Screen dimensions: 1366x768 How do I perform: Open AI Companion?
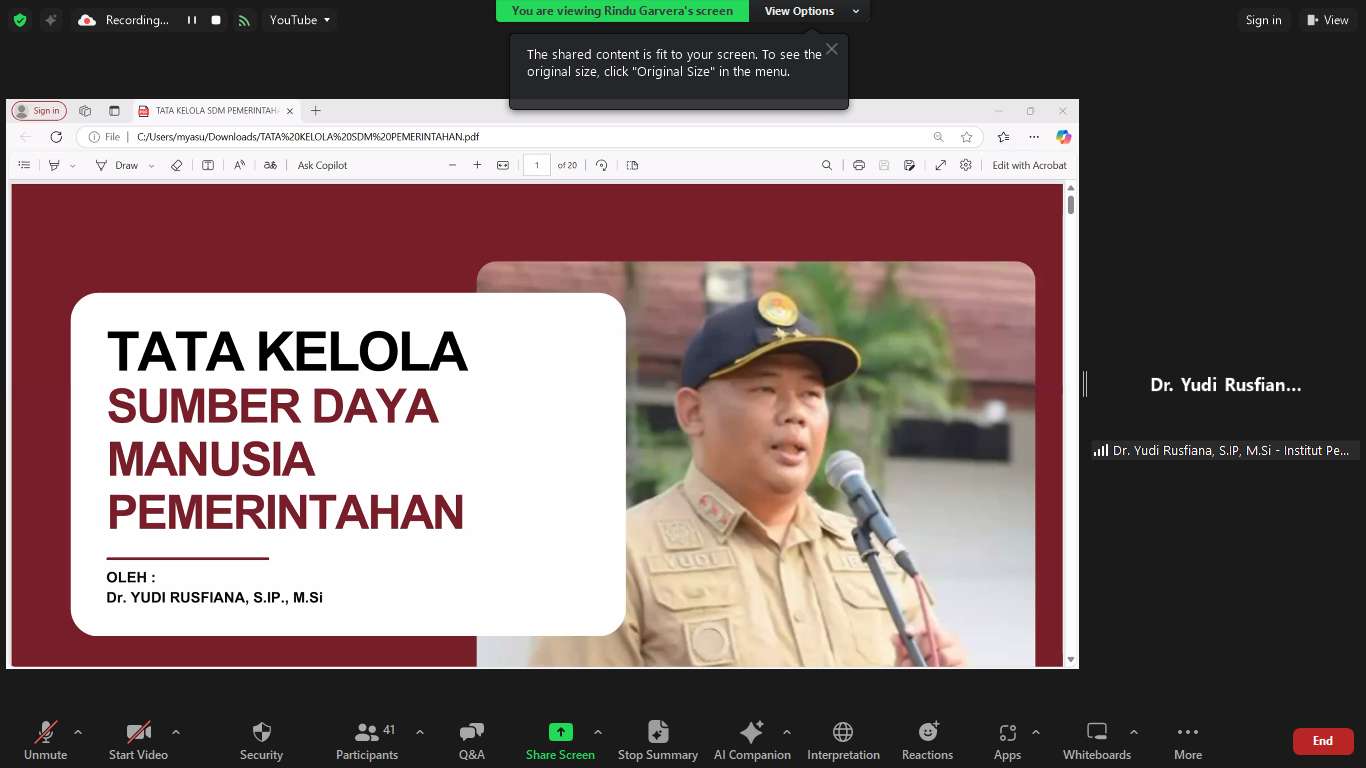click(751, 732)
